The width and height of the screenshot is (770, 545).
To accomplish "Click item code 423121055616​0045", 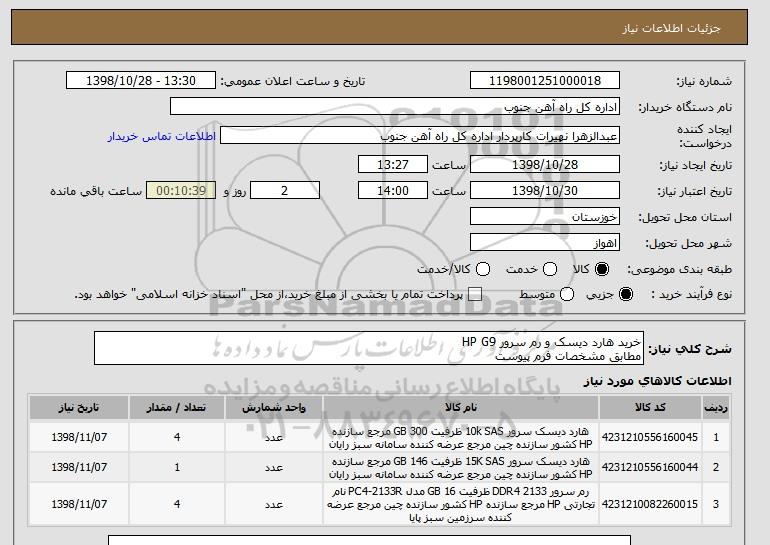I will pos(650,437).
